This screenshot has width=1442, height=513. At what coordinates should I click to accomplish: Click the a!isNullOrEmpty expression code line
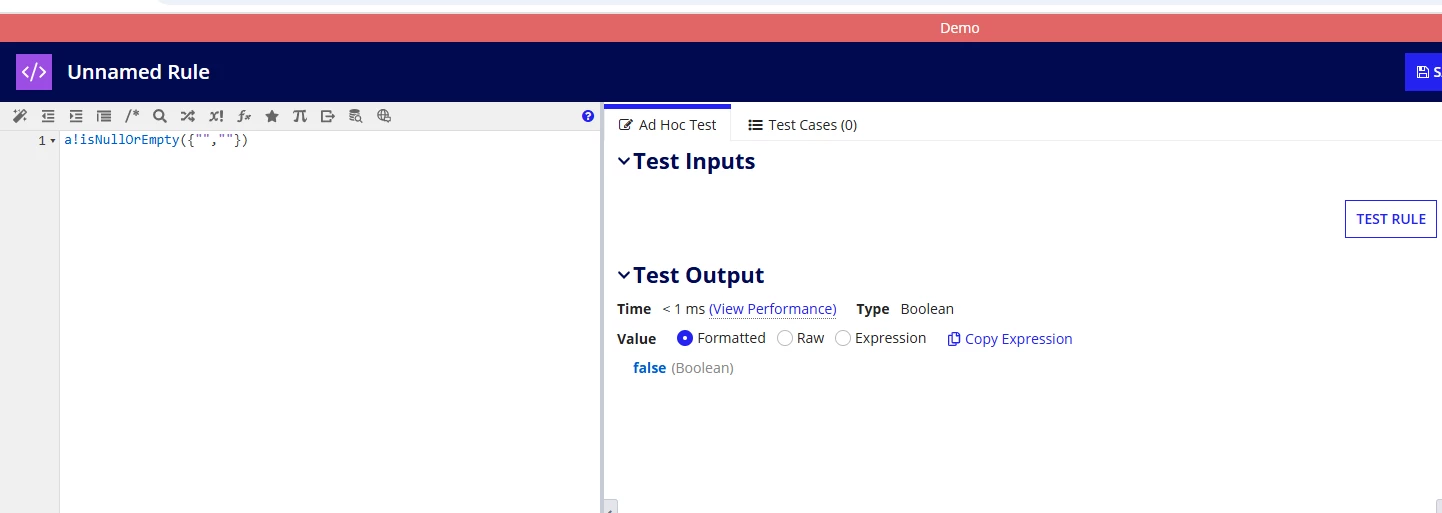tap(156, 140)
